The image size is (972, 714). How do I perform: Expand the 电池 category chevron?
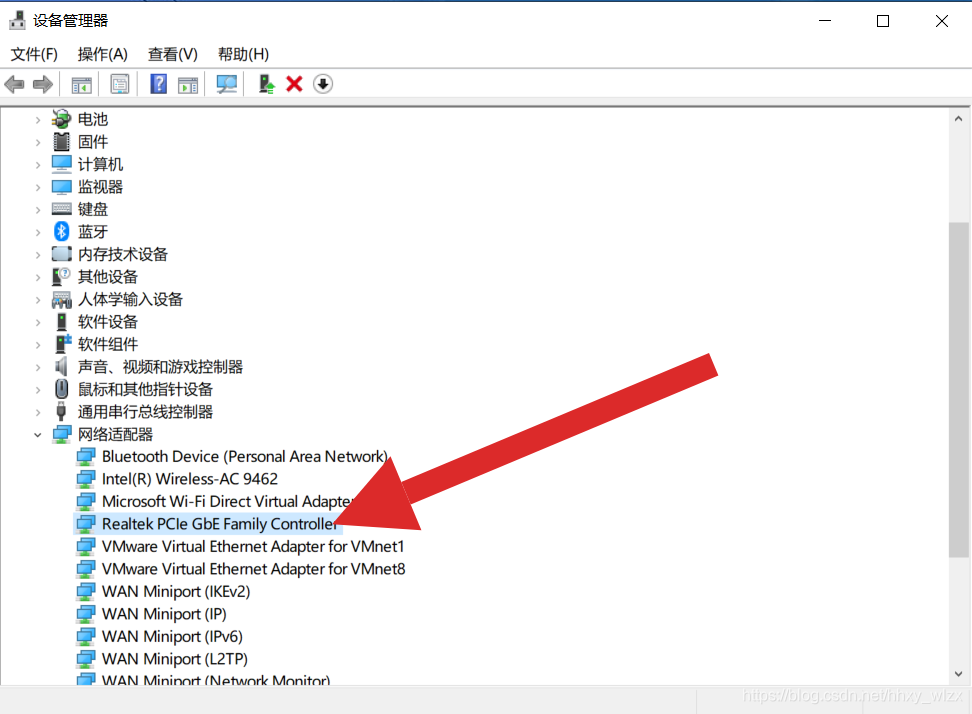(38, 120)
